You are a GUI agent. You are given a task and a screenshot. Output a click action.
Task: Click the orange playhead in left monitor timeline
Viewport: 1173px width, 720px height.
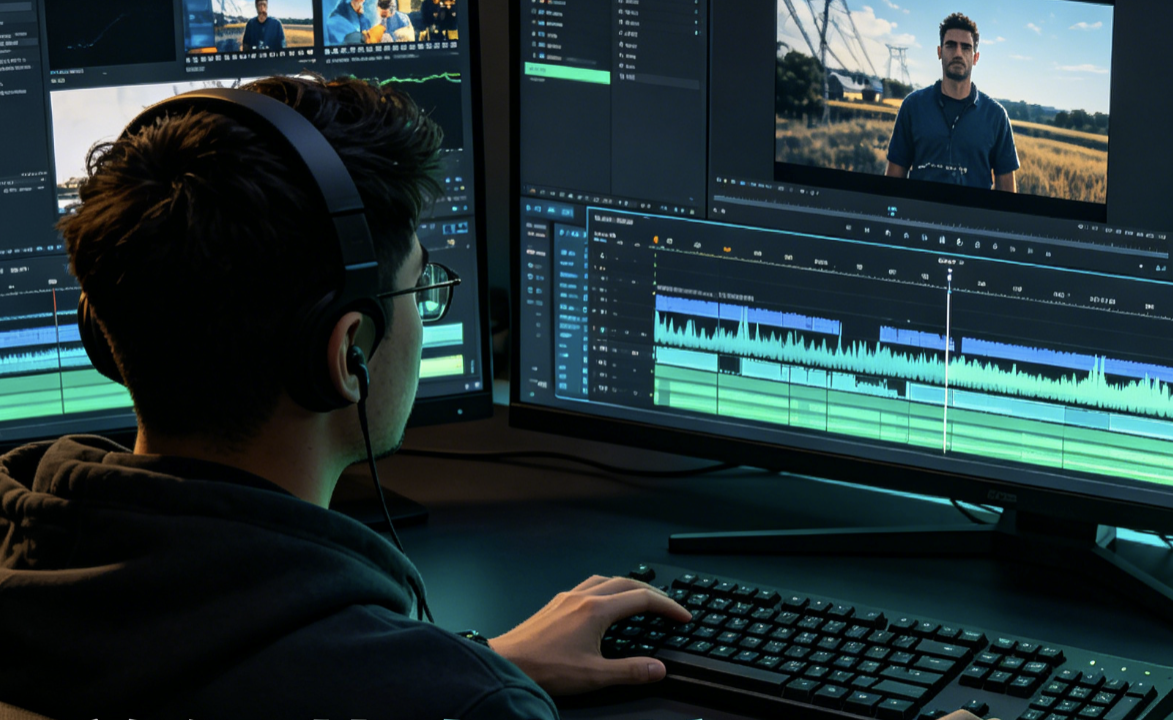pyautogui.click(x=57, y=350)
